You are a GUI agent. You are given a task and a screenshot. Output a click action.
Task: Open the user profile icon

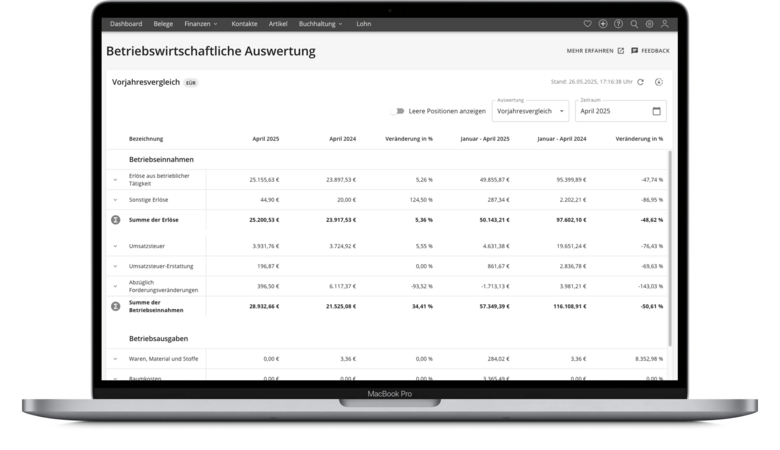click(x=665, y=23)
